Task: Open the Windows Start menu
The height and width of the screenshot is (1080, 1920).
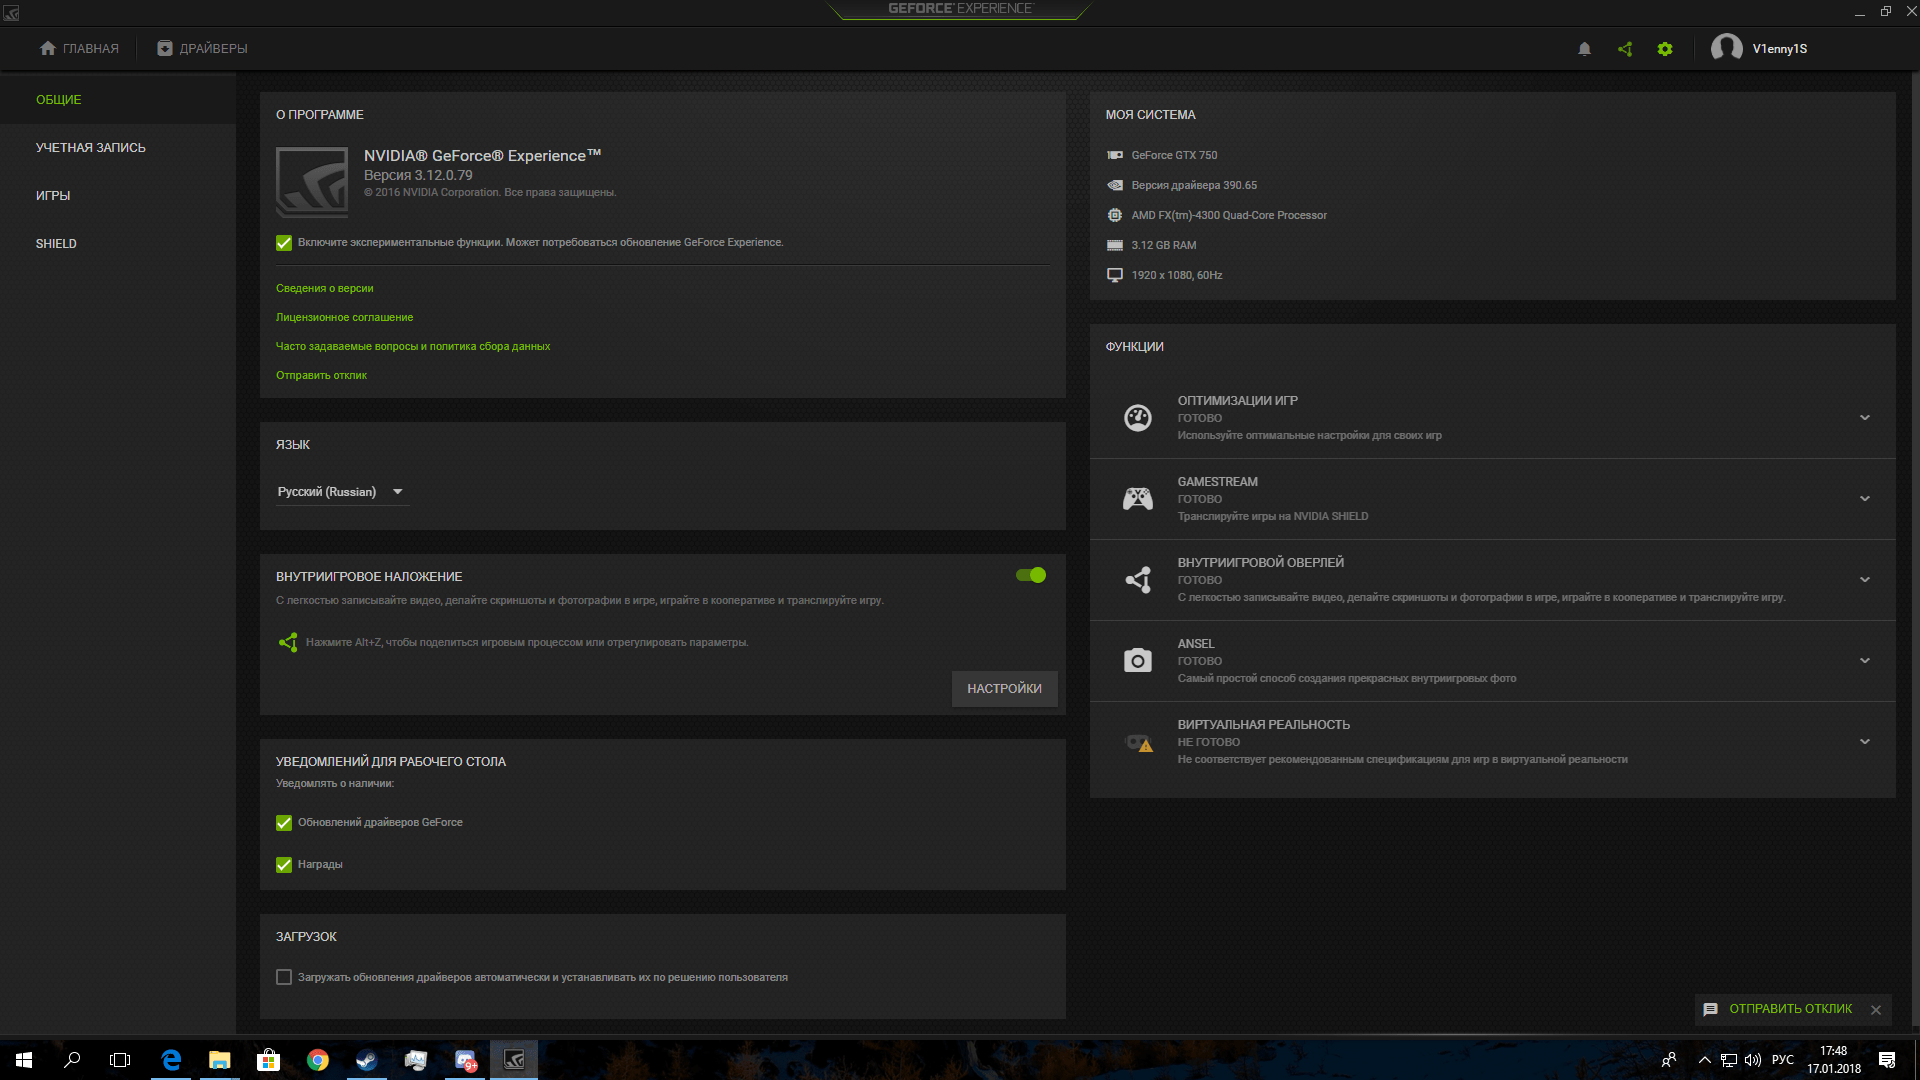Action: click(24, 1060)
